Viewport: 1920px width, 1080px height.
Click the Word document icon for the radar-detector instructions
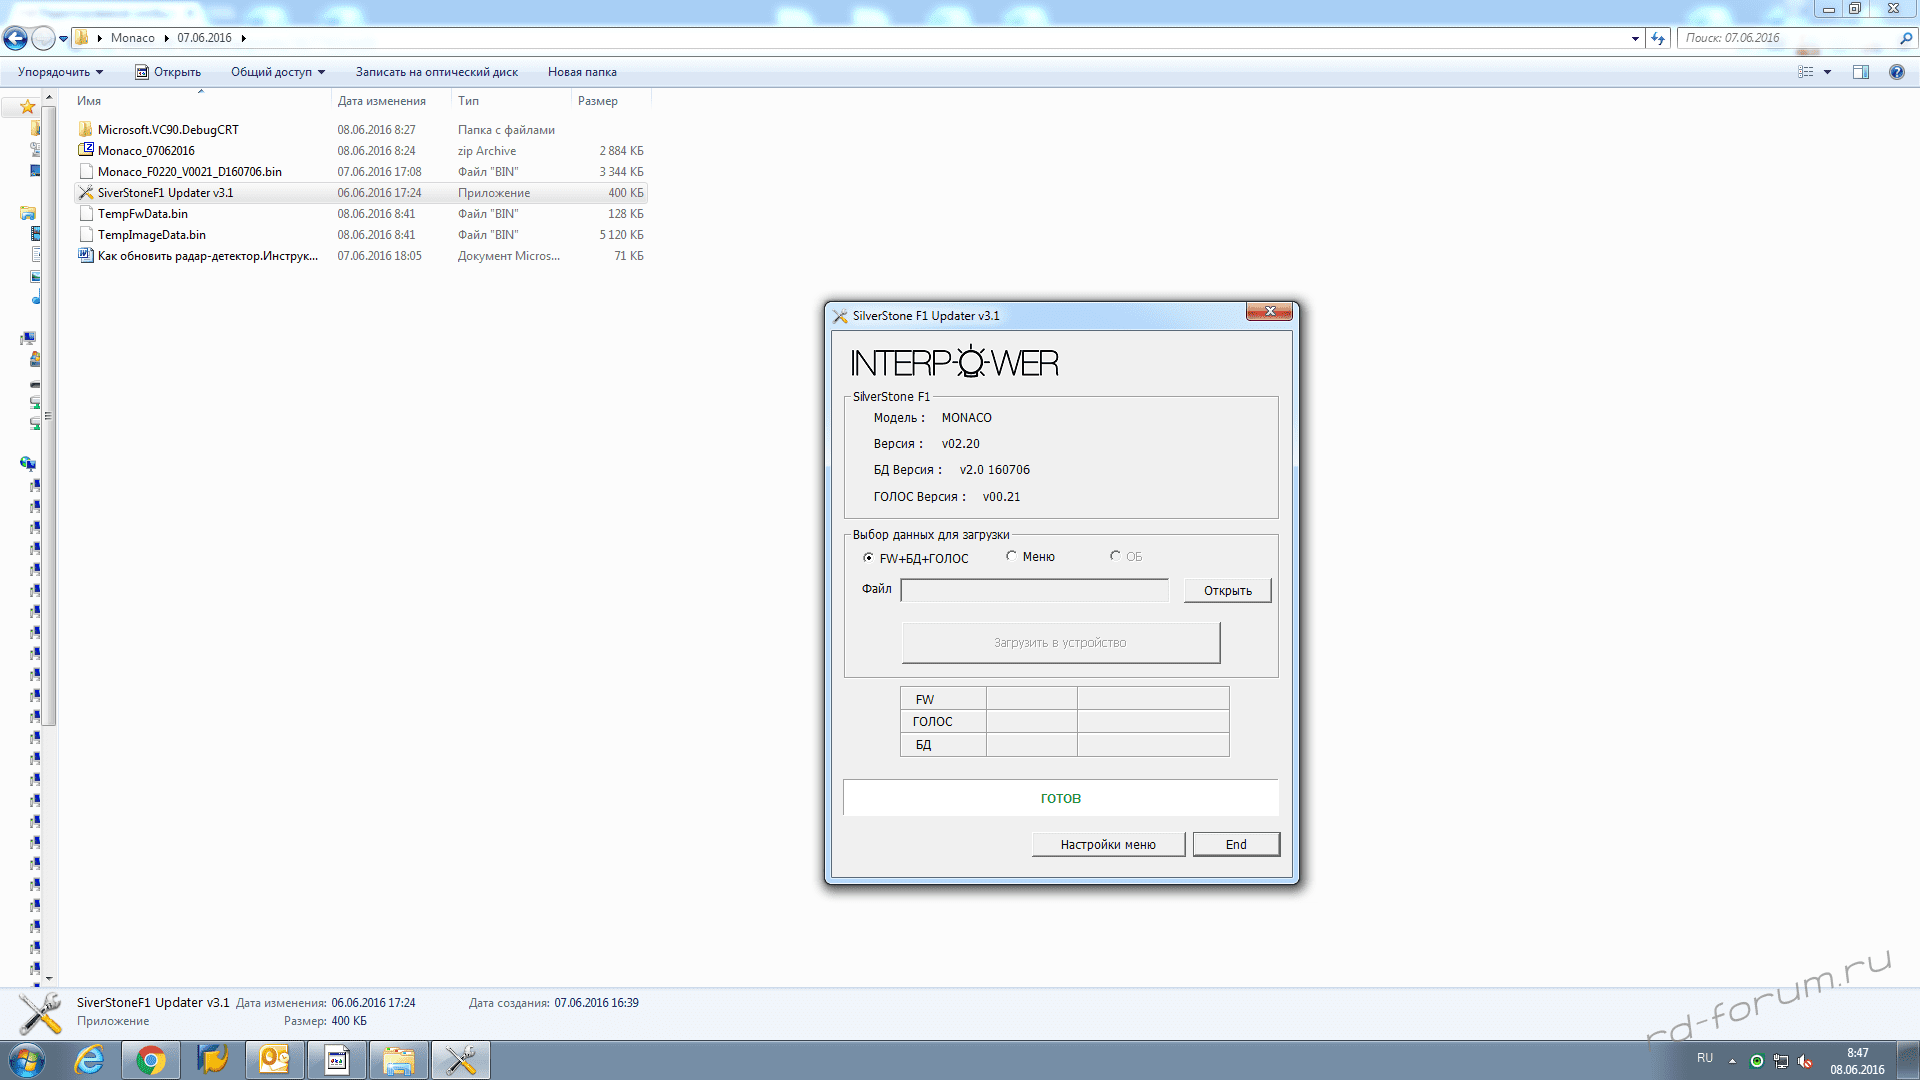pos(86,256)
